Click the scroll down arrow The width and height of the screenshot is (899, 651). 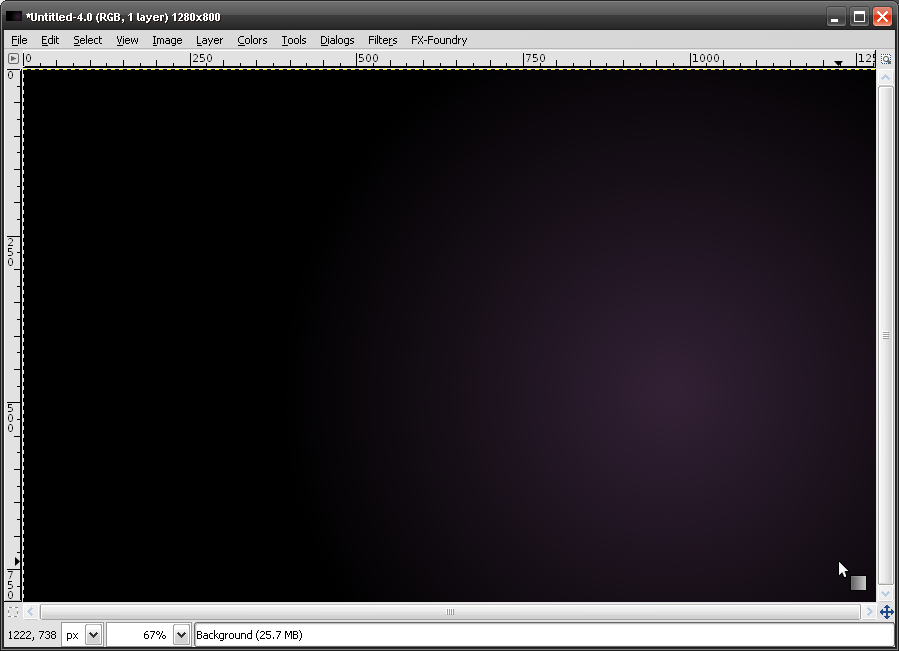pyautogui.click(x=886, y=594)
